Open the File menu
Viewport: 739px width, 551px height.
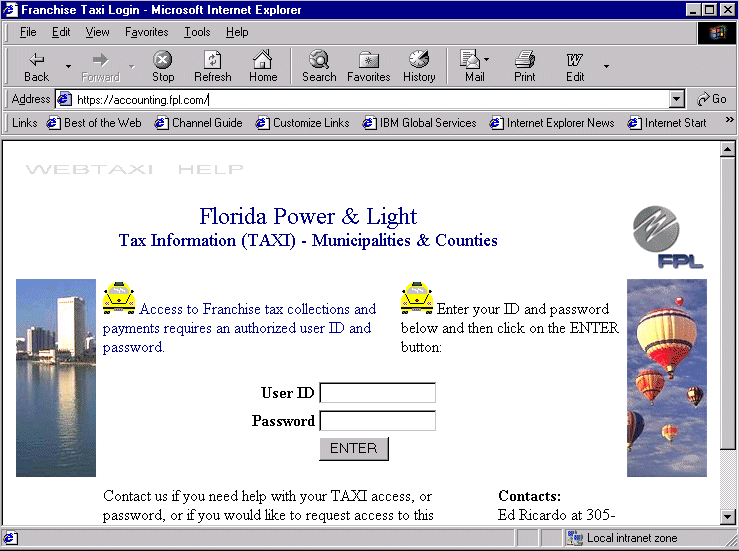pos(28,32)
